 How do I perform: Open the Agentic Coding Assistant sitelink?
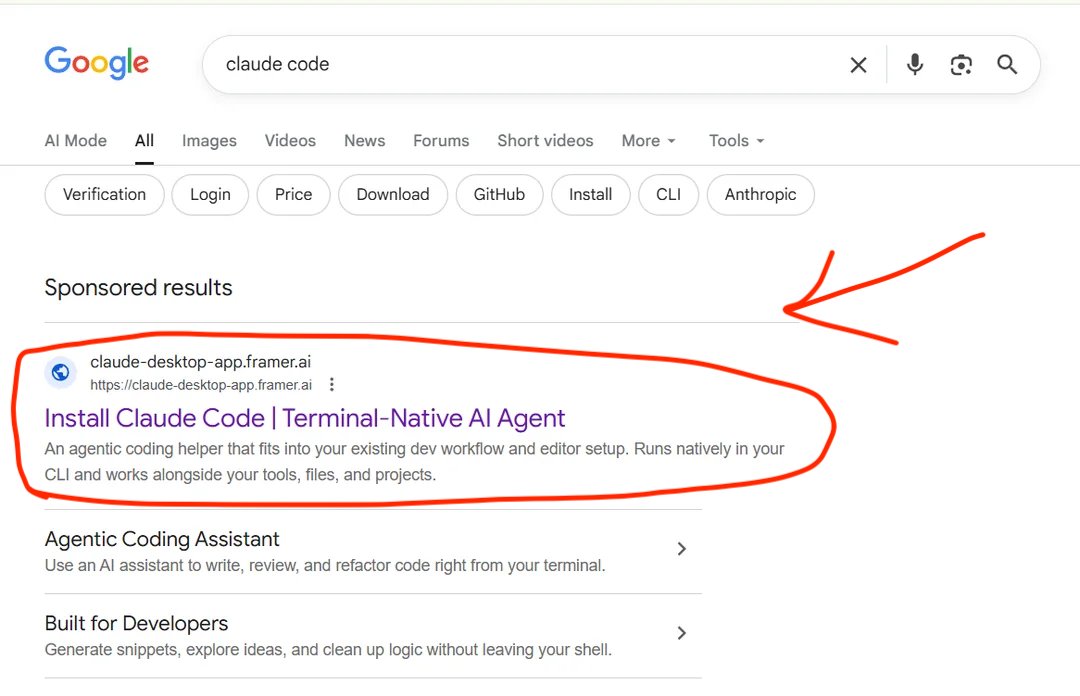point(162,539)
